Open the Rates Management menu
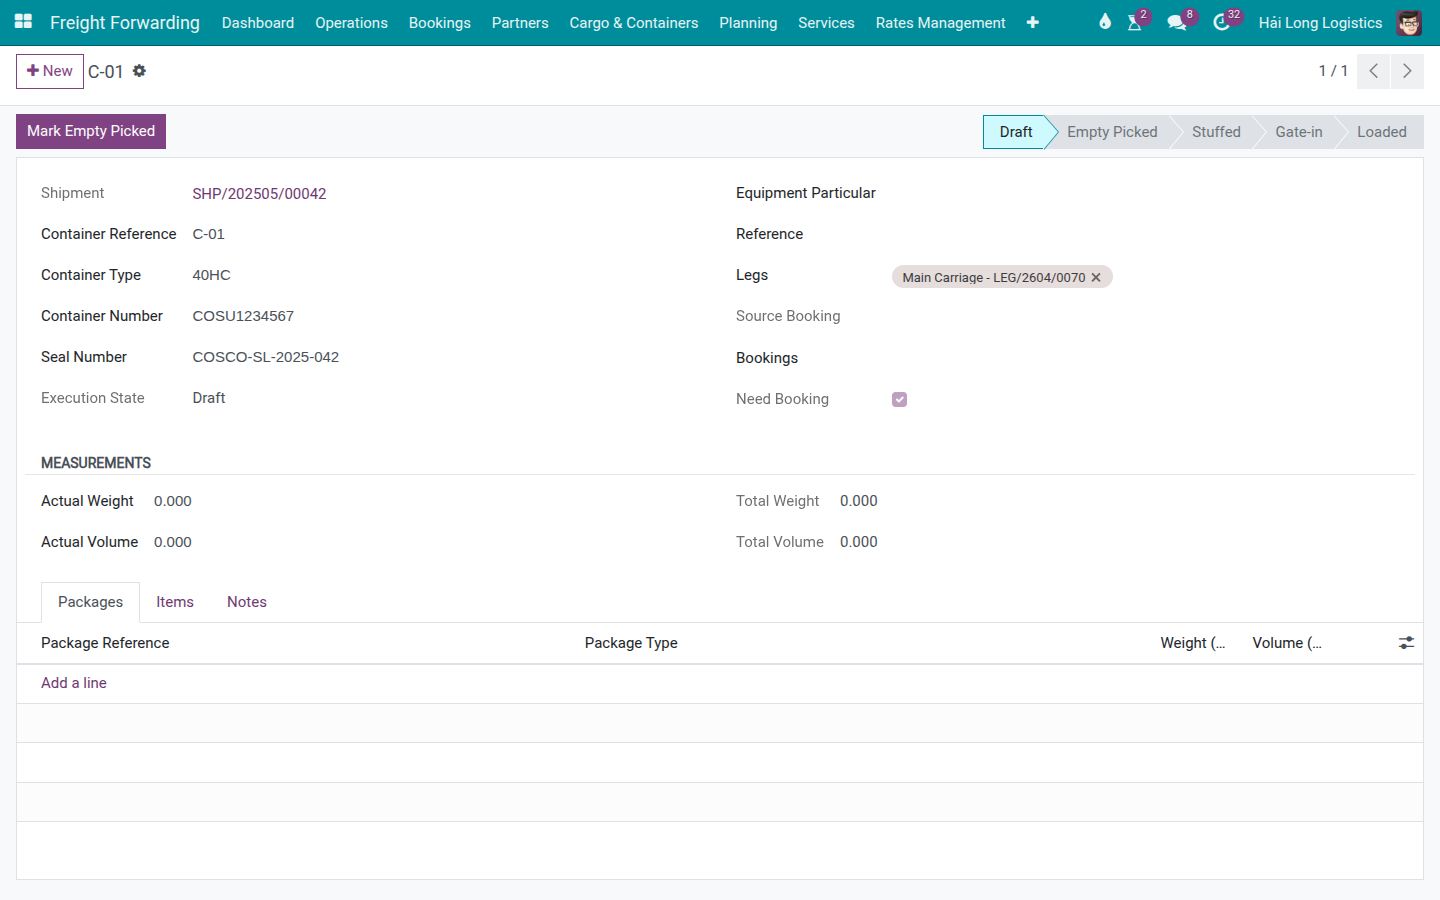This screenshot has height=900, width=1440. point(940,22)
